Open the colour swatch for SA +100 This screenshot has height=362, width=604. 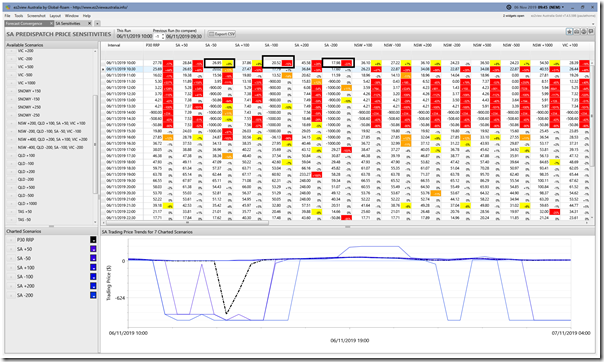tap(93, 268)
